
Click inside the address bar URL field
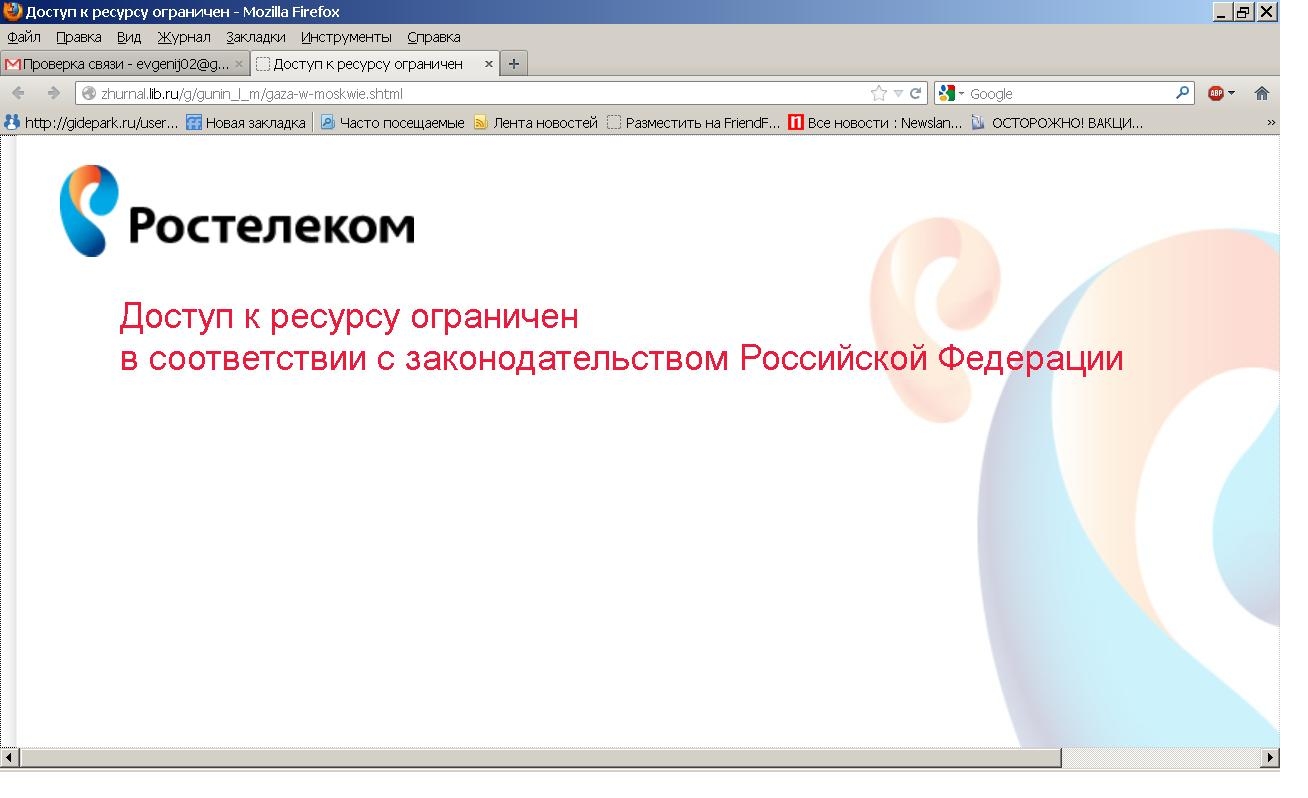click(480, 93)
